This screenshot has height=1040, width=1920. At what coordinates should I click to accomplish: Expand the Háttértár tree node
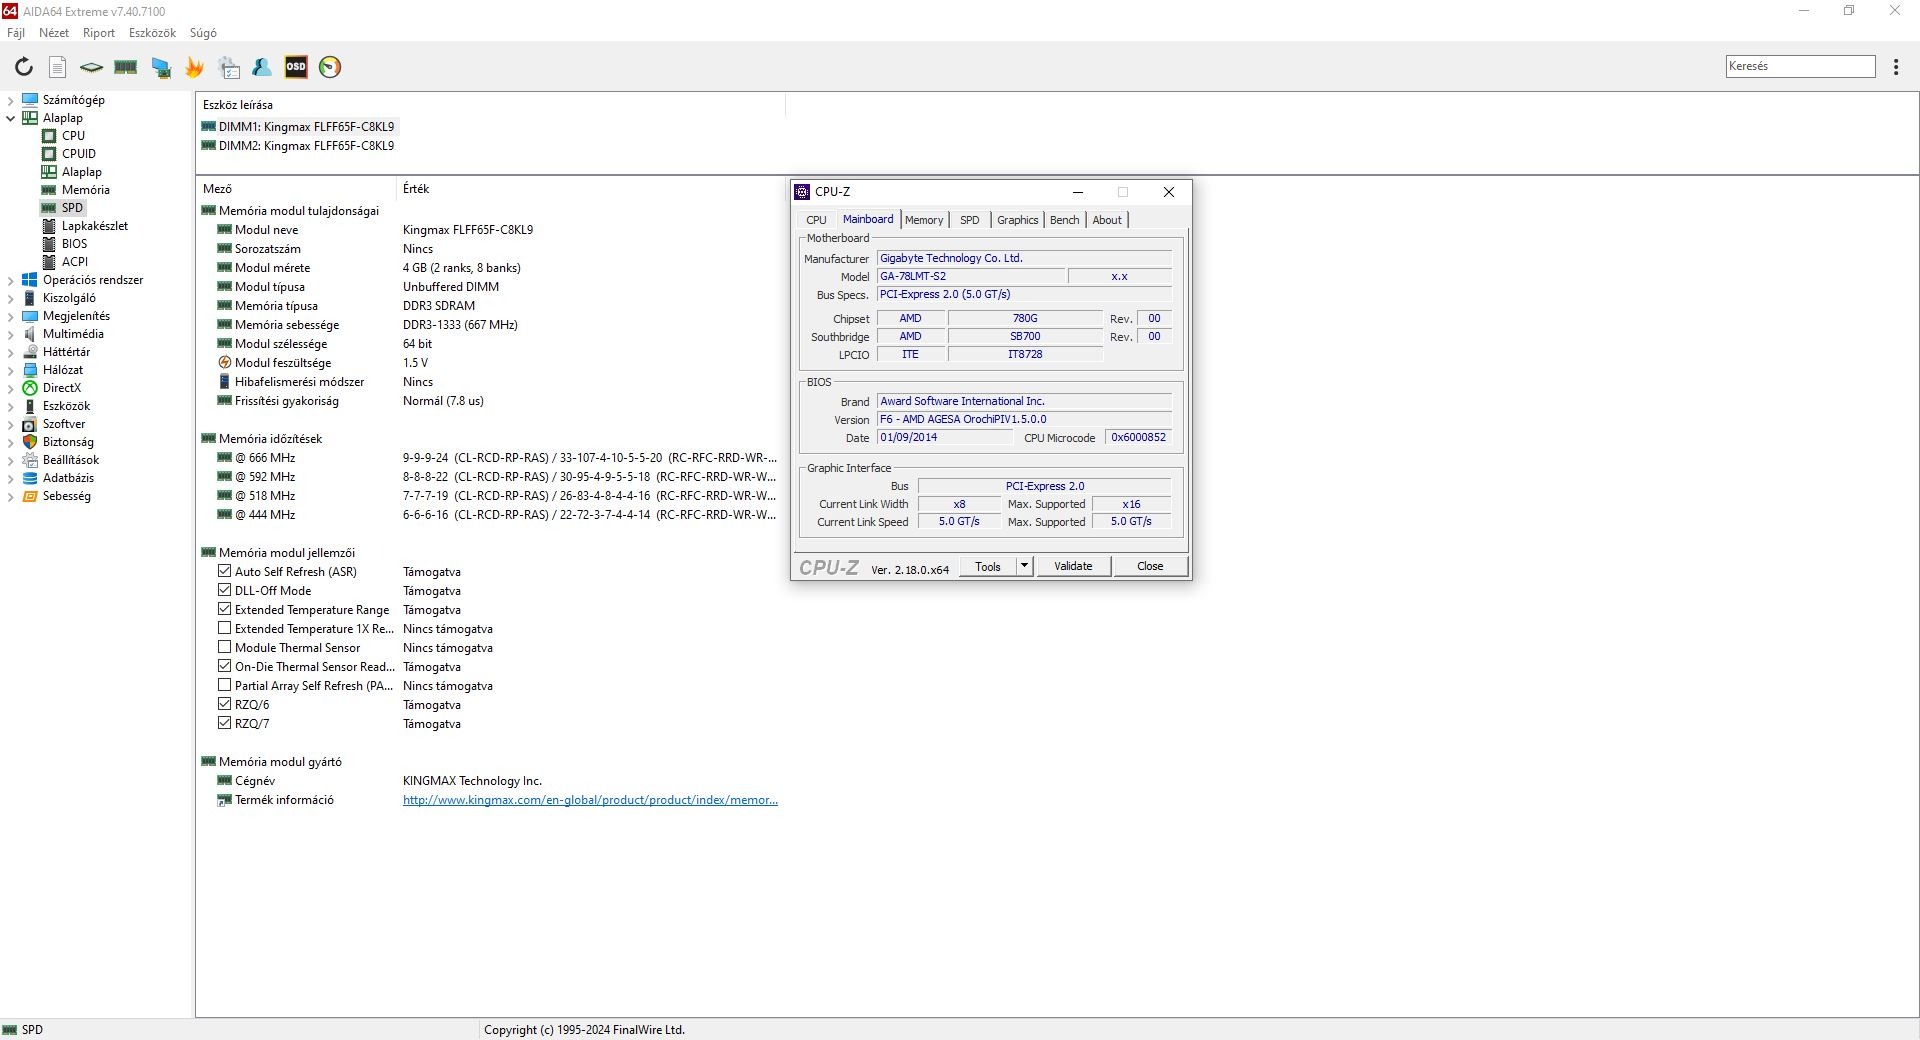pyautogui.click(x=10, y=352)
